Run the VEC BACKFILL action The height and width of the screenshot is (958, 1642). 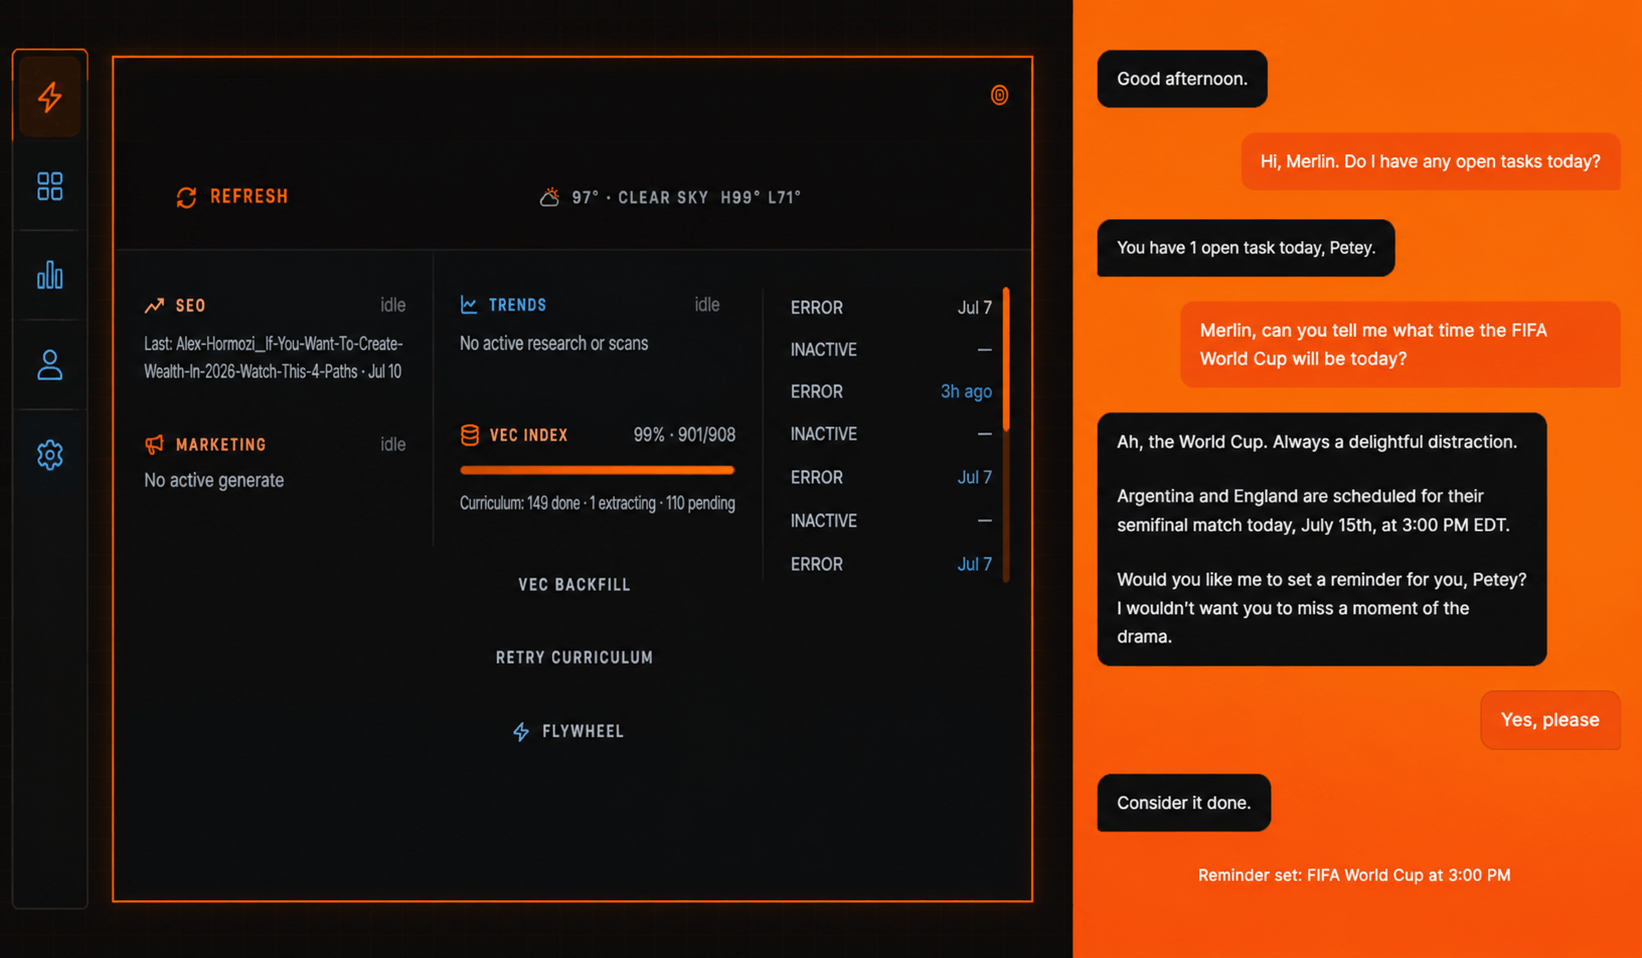coord(574,585)
